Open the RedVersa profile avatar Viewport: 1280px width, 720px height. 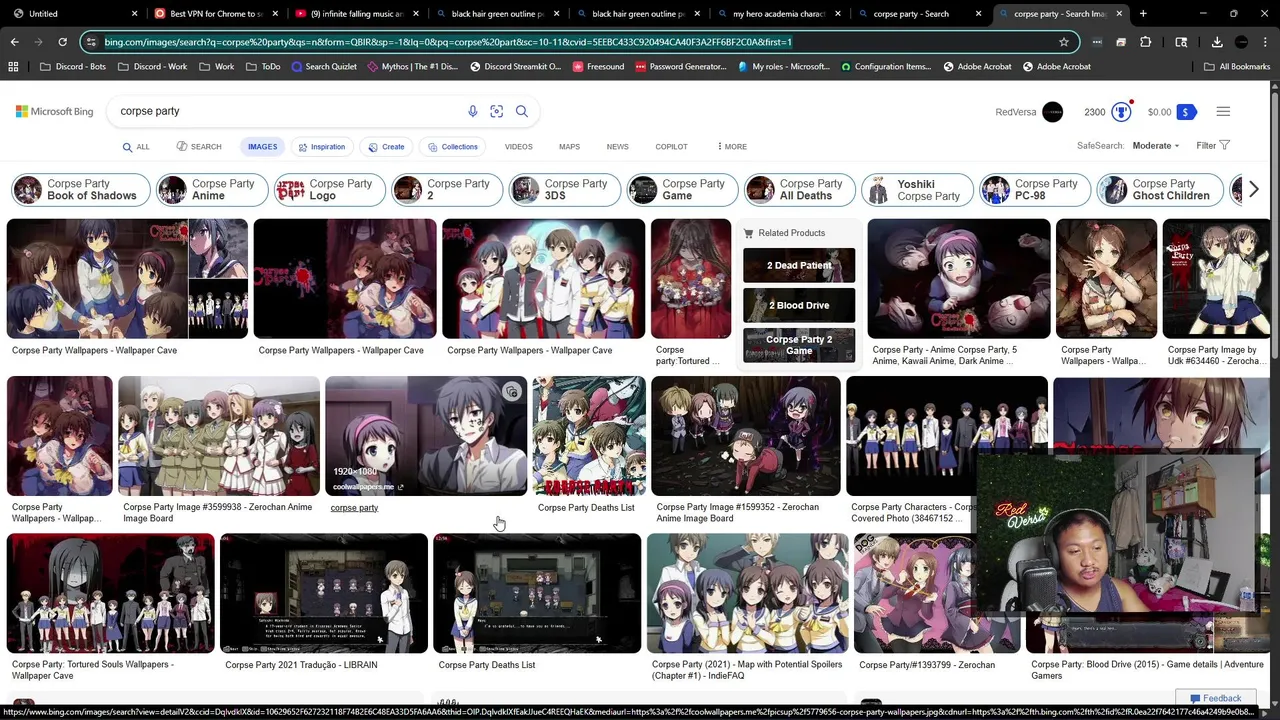(x=1052, y=112)
